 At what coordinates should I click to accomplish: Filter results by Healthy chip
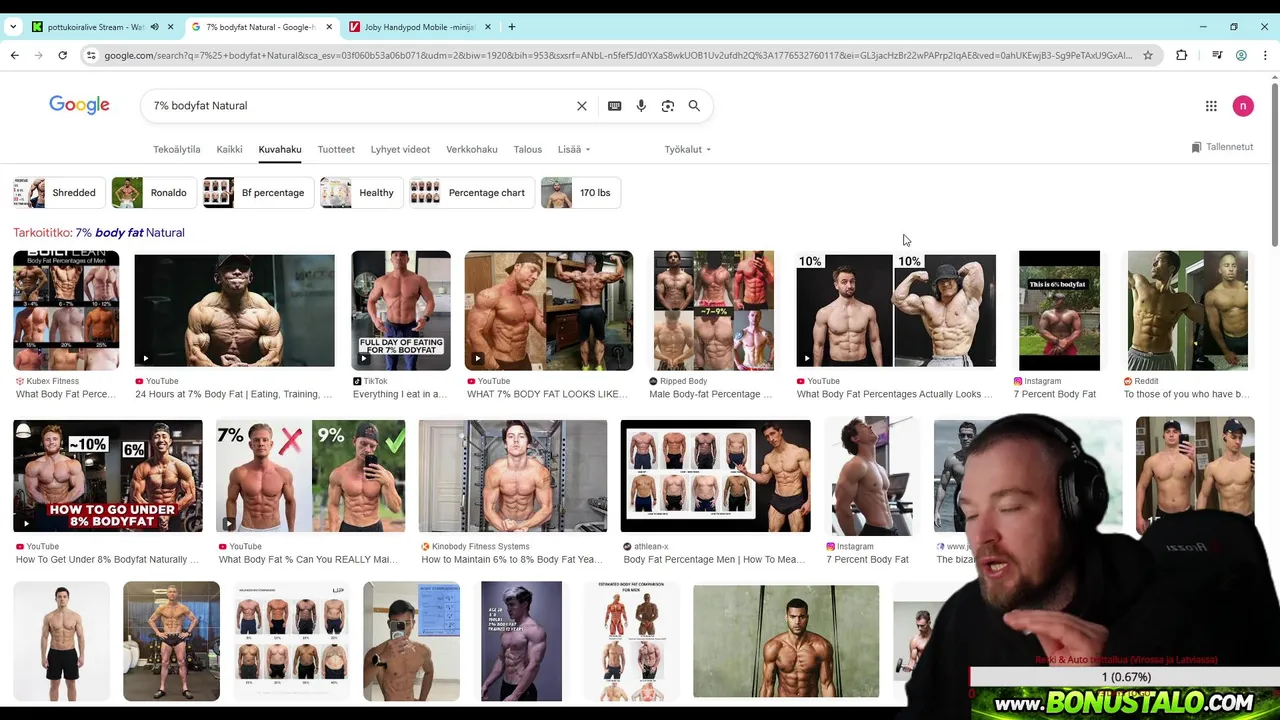click(x=361, y=193)
